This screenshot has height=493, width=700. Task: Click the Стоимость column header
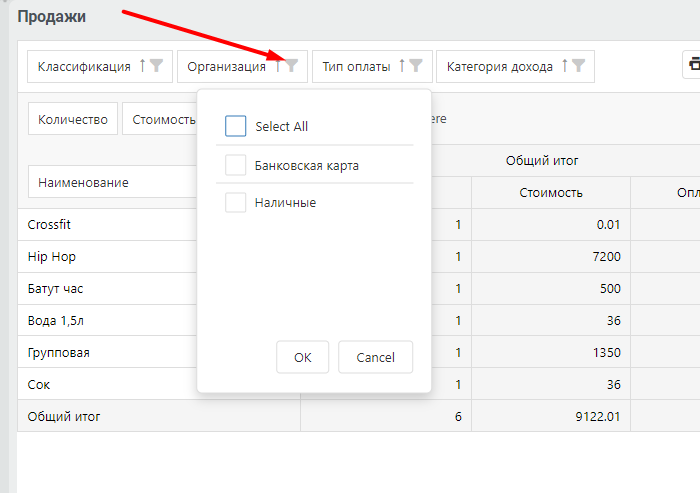click(550, 192)
